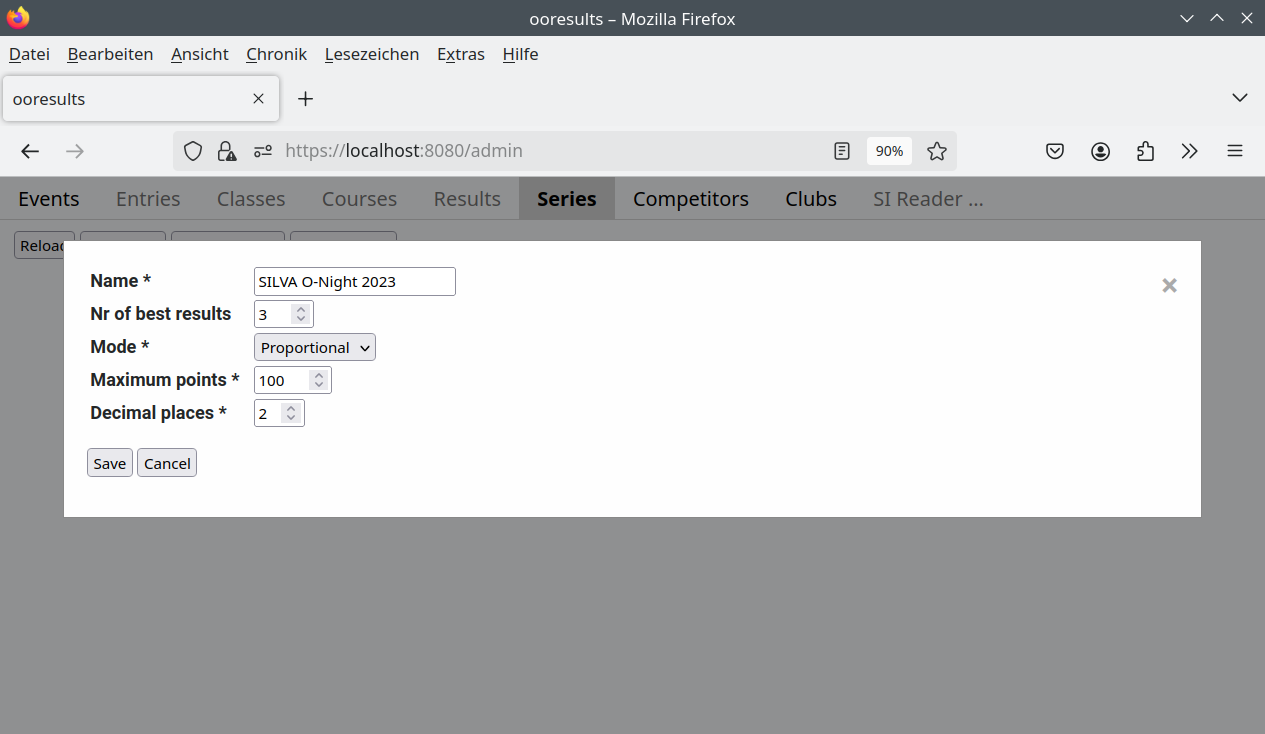Switch to the Results tab

pos(467,198)
